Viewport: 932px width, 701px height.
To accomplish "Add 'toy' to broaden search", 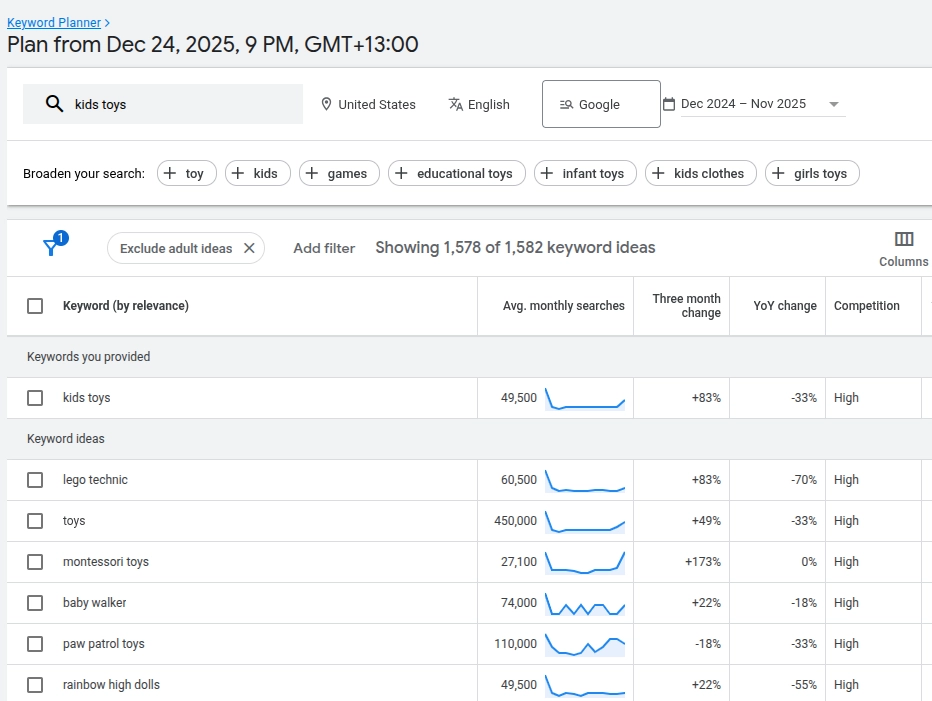I will pos(187,174).
